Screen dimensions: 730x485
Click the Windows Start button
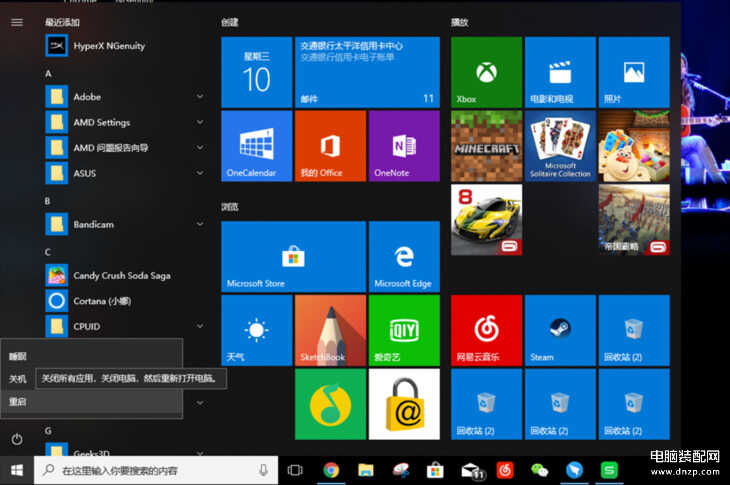[x=16, y=469]
